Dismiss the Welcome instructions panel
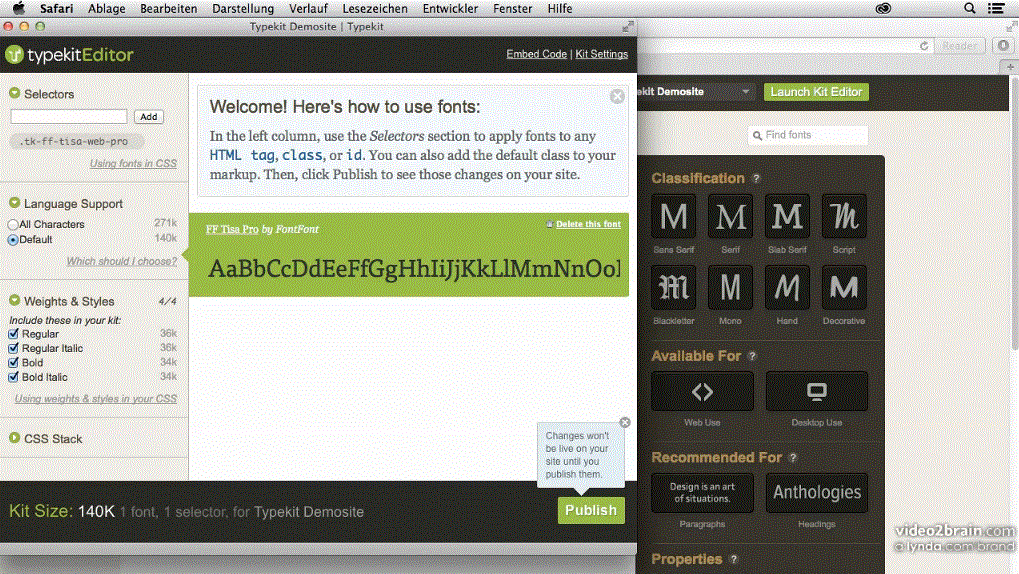 pos(617,96)
